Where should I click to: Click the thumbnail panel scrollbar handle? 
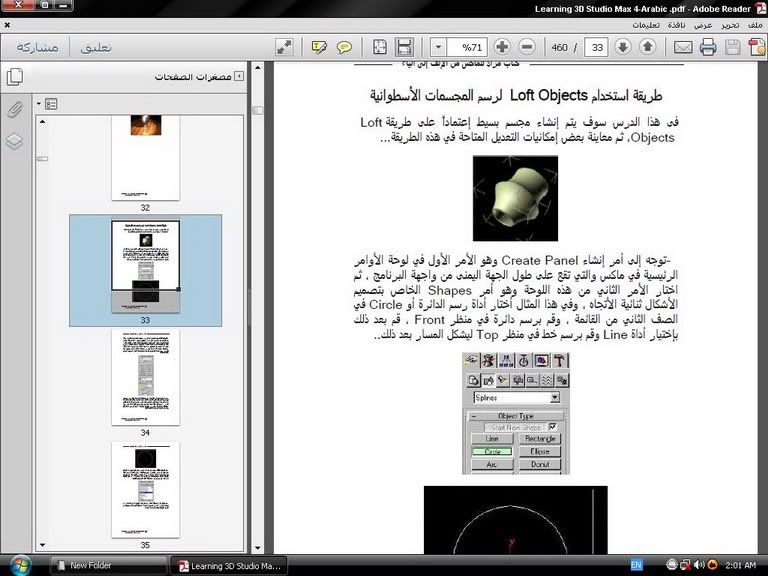(43, 158)
